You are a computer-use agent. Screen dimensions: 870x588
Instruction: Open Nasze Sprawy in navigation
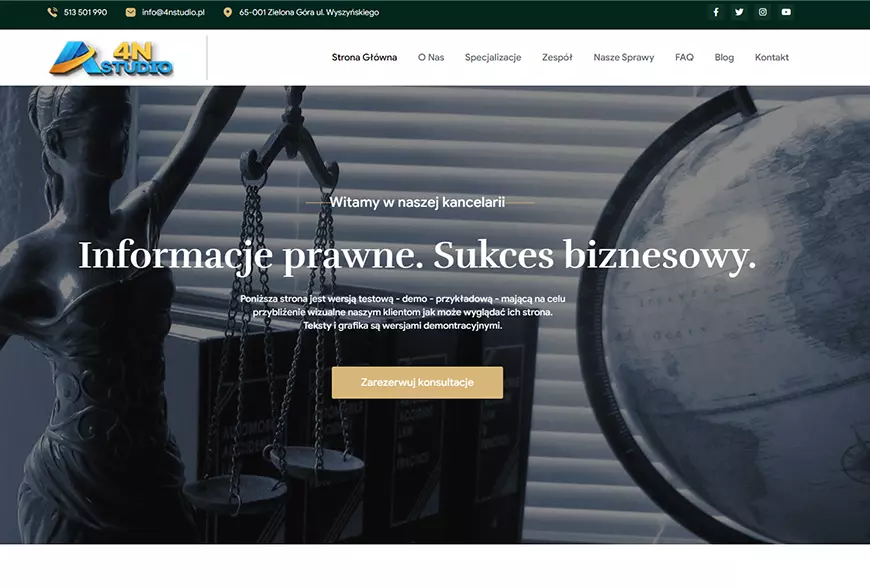pyautogui.click(x=624, y=57)
